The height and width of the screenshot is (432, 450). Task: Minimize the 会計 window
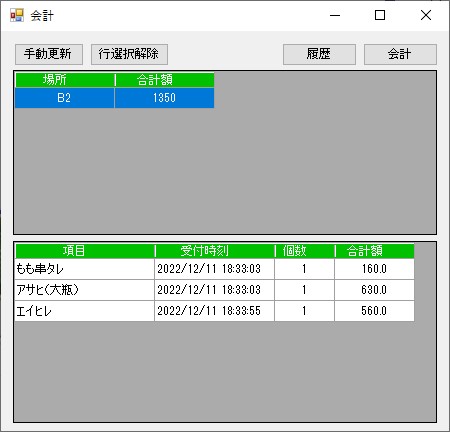click(335, 15)
